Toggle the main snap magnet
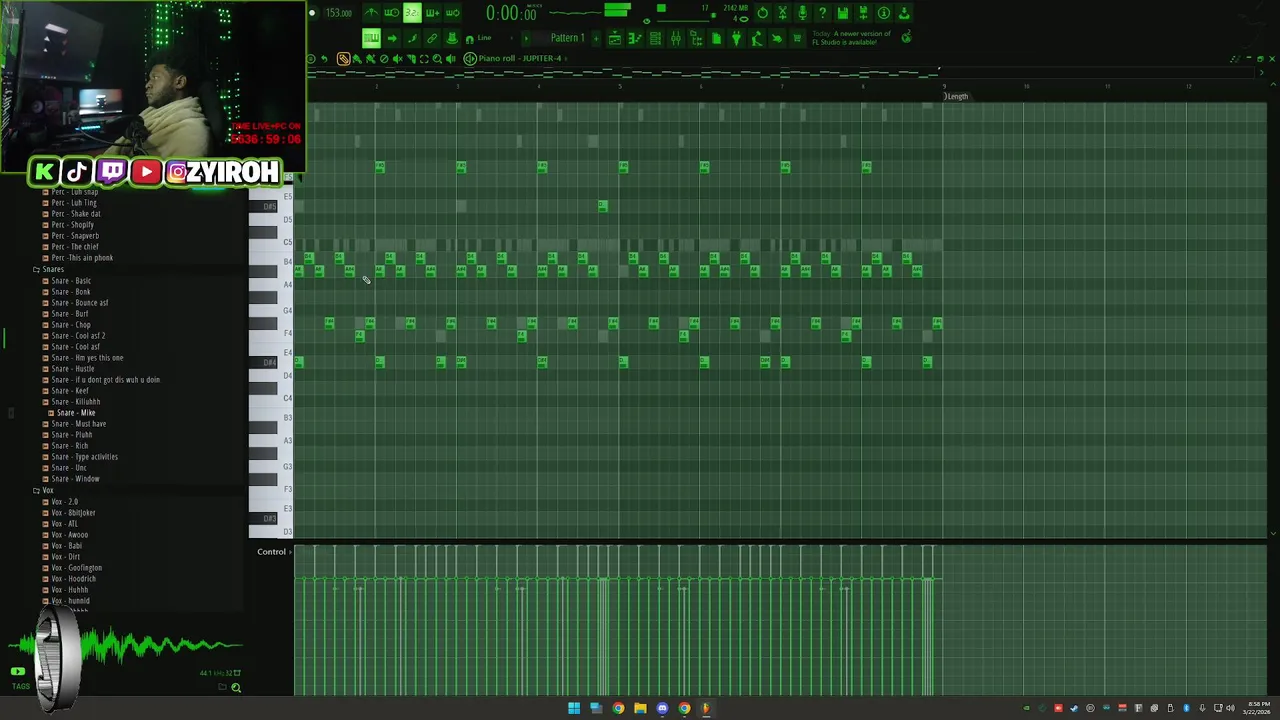This screenshot has height=720, width=1280. coord(469,38)
